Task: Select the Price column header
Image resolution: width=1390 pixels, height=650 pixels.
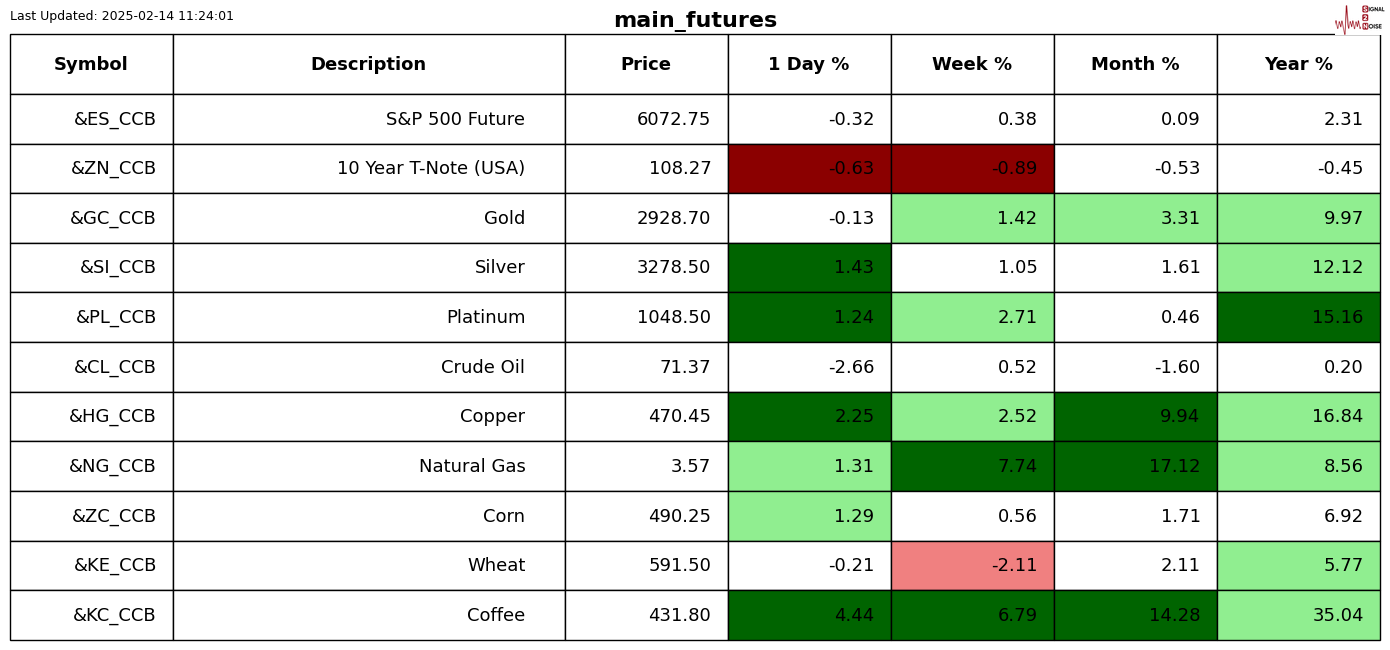Action: [x=646, y=65]
